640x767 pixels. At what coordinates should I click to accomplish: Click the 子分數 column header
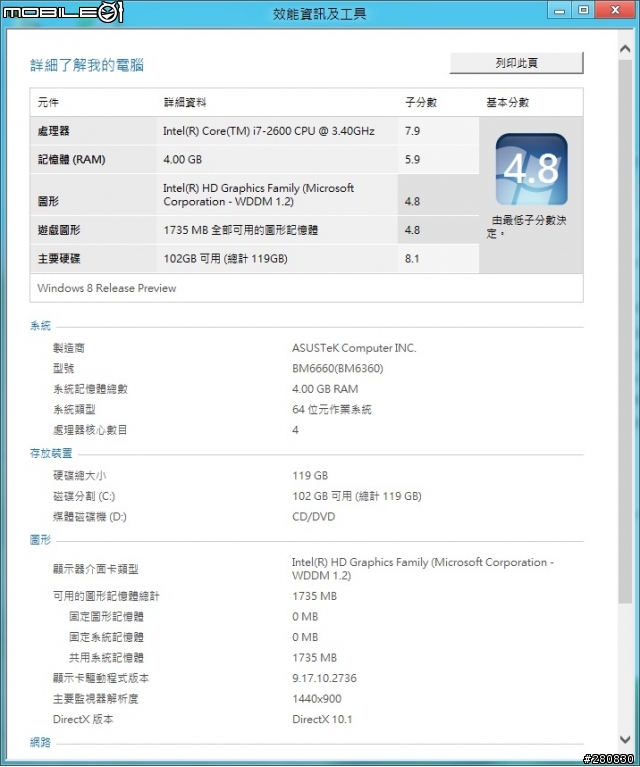[x=421, y=102]
